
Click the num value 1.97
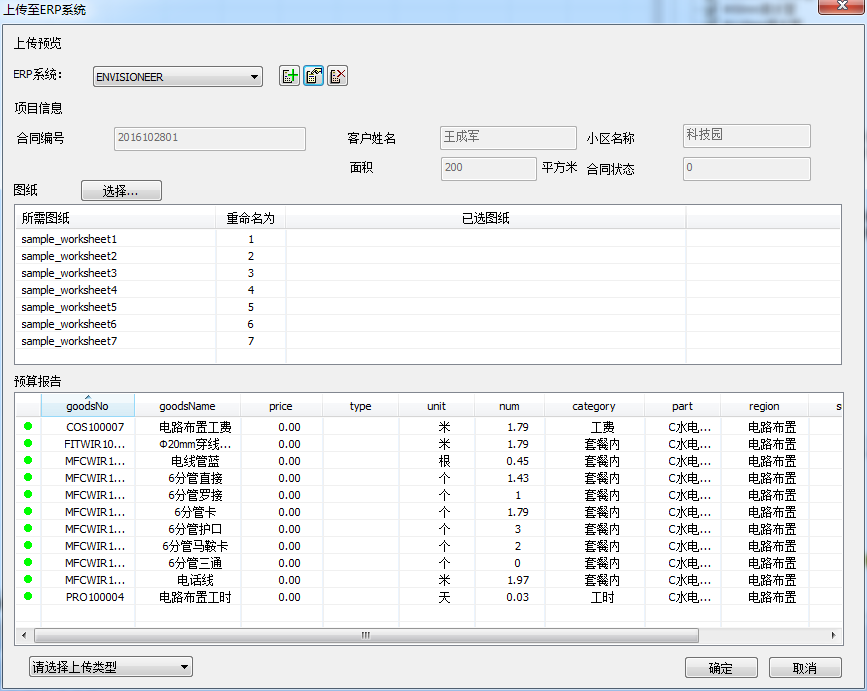tap(518, 580)
